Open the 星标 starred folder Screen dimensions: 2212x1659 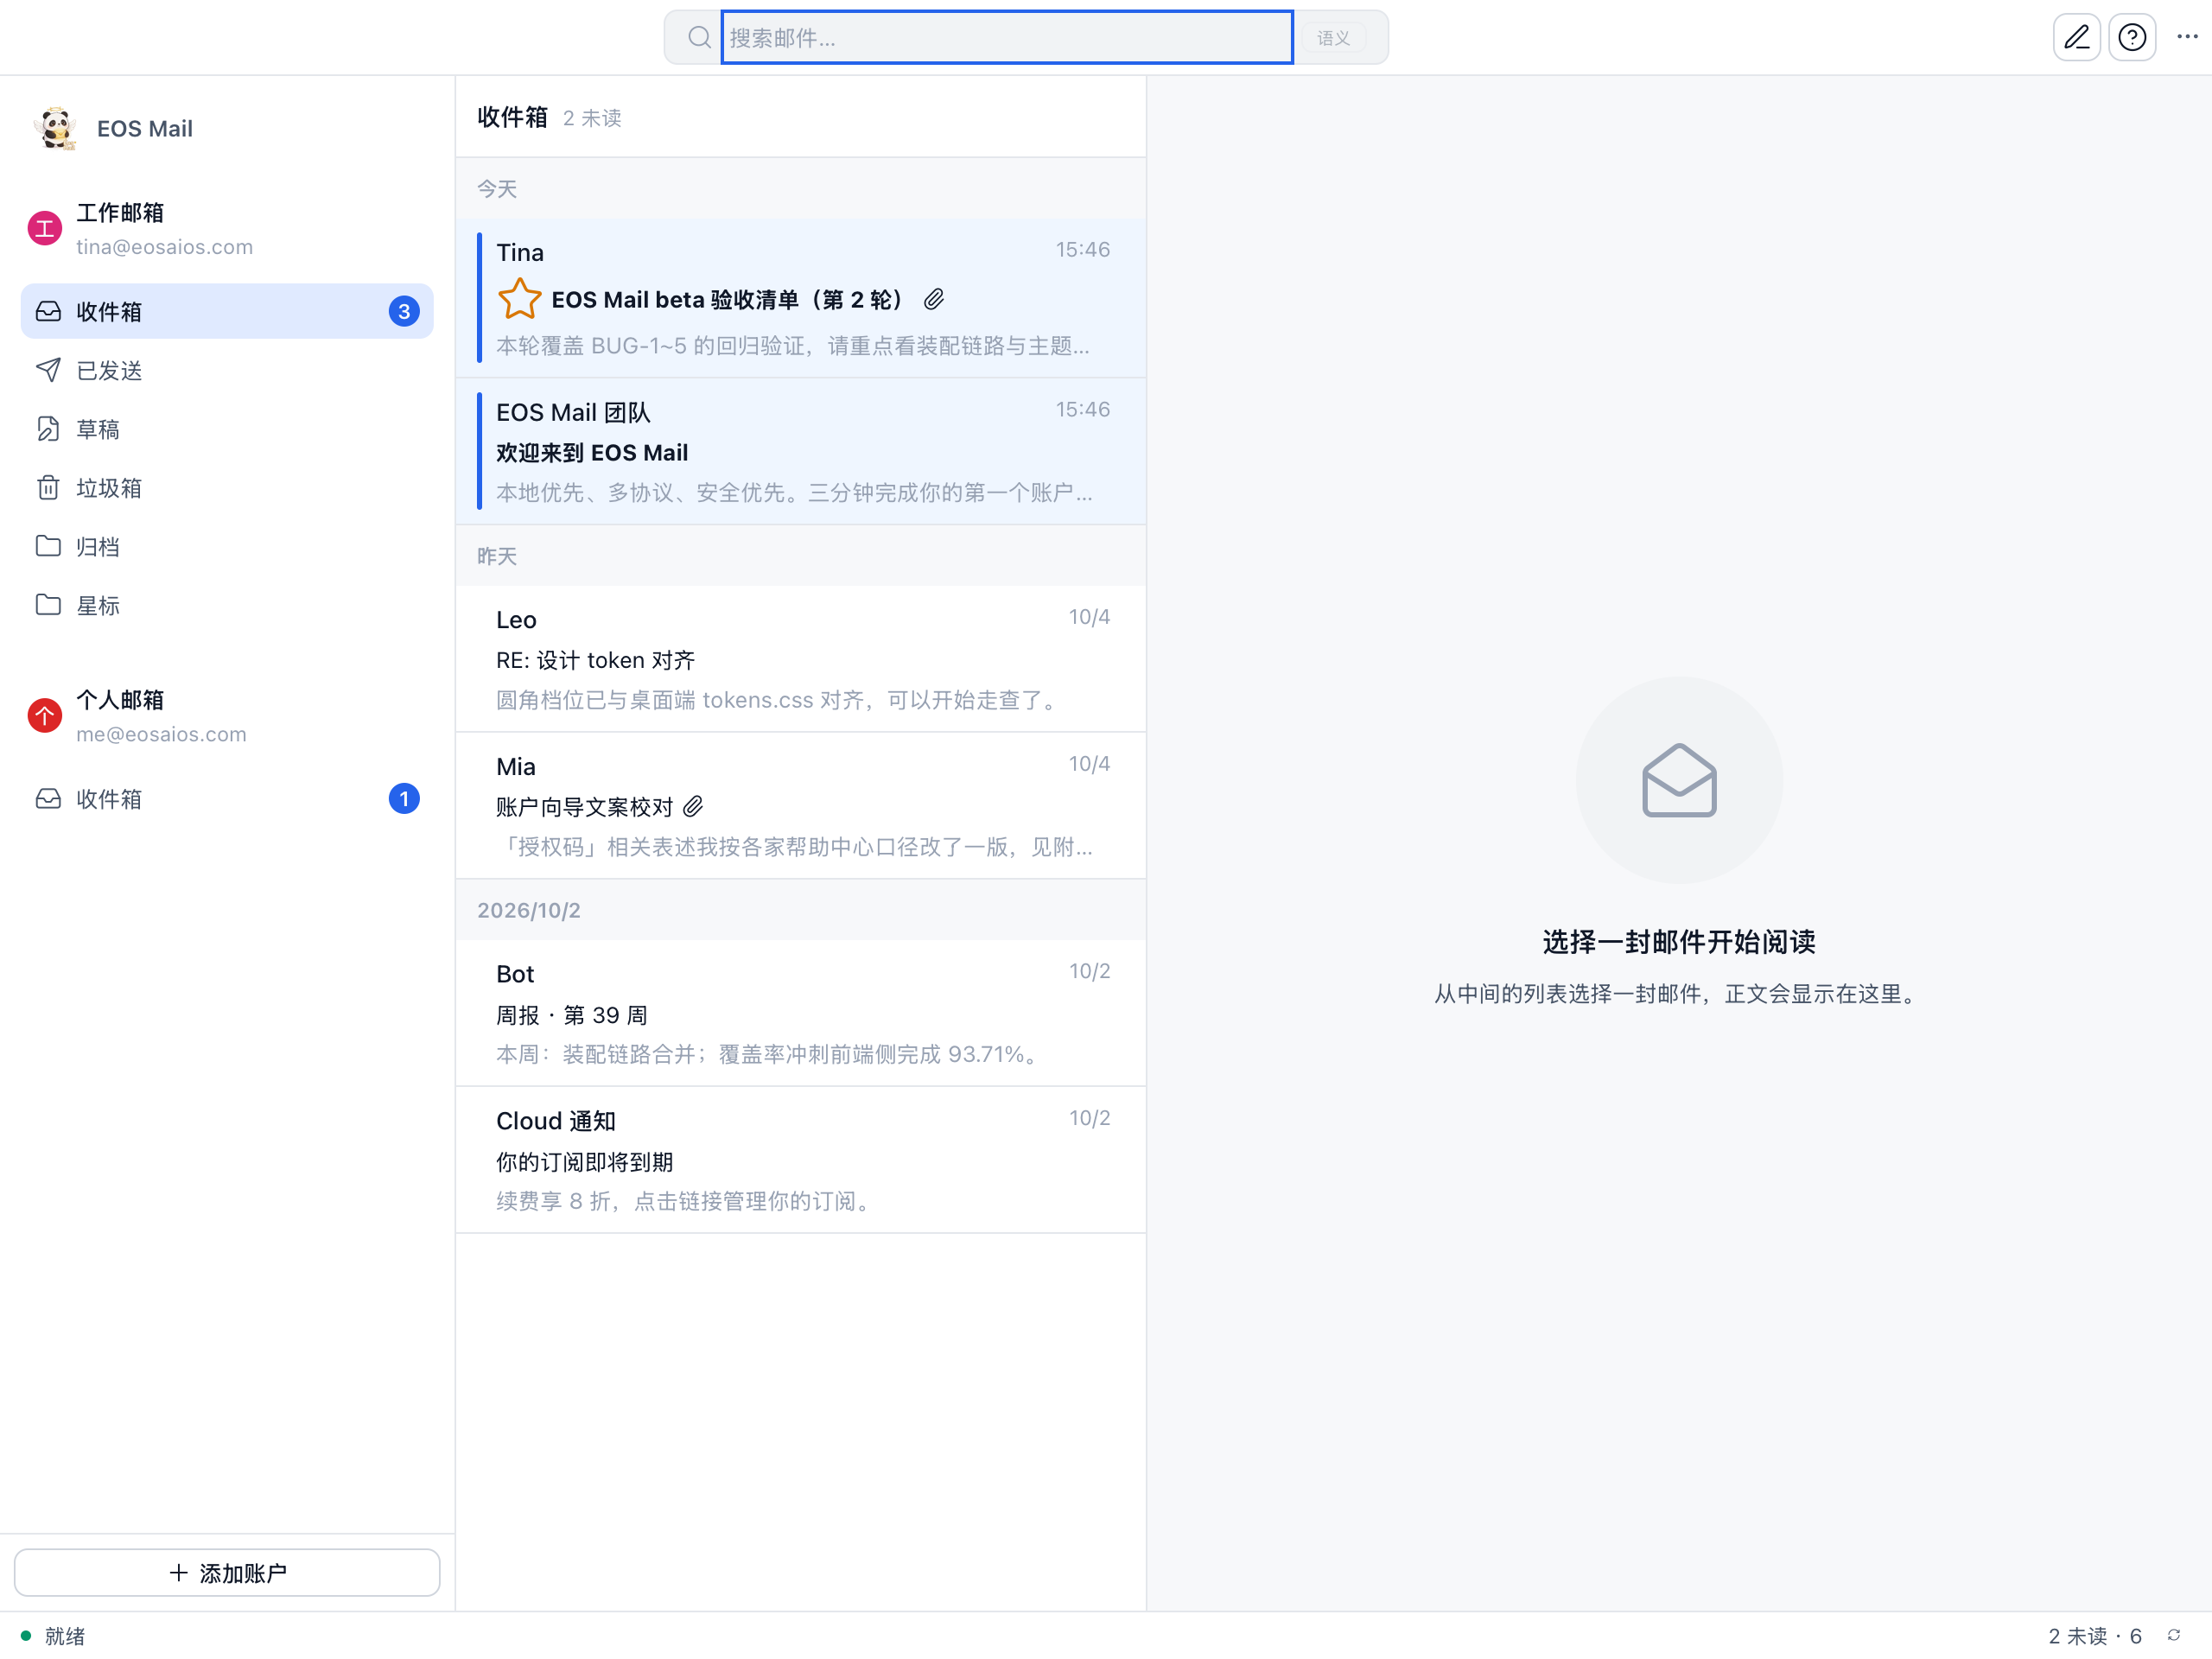(227, 605)
